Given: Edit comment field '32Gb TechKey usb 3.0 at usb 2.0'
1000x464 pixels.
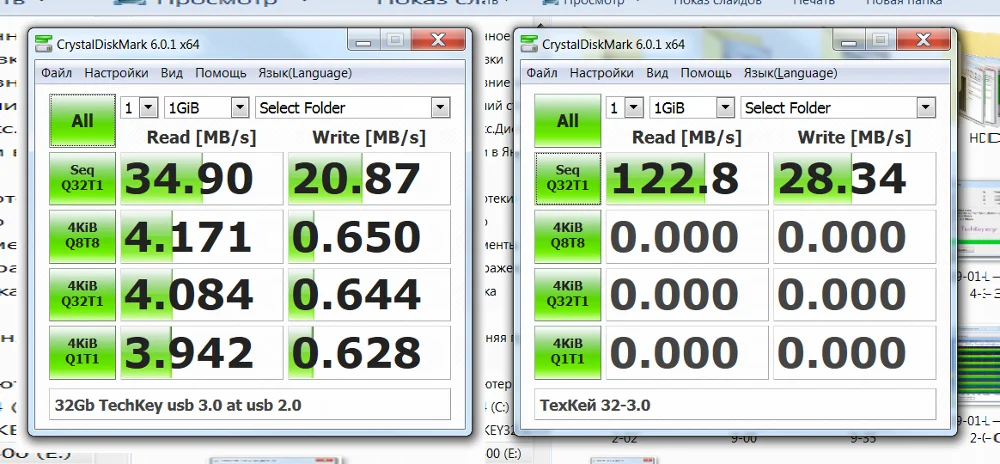Looking at the screenshot, I should pos(250,405).
